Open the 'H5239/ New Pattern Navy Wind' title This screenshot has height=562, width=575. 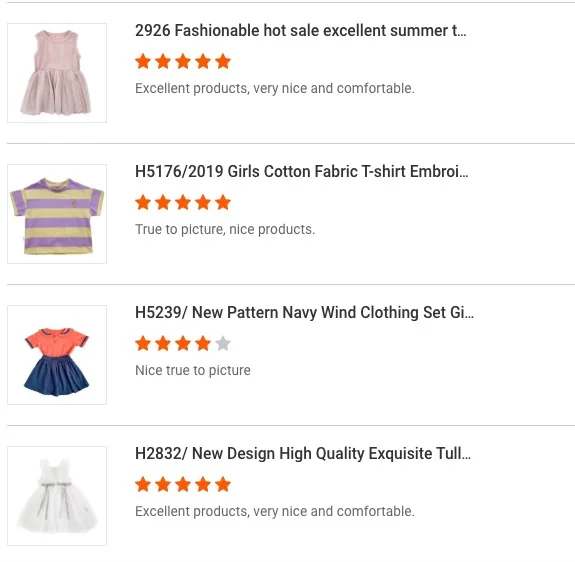304,312
